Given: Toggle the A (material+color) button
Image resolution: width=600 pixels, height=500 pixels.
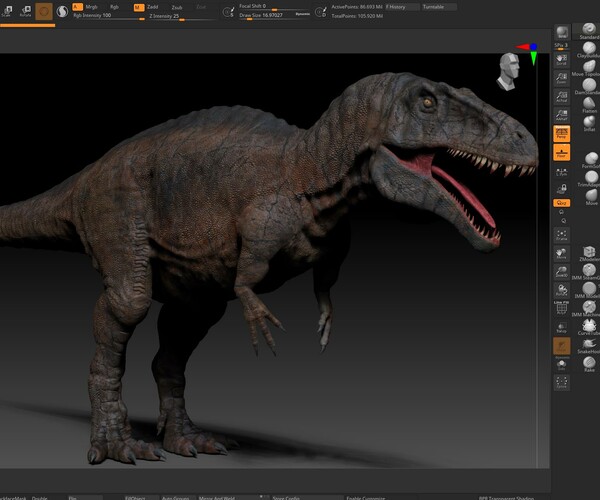Looking at the screenshot, I should (77, 7).
